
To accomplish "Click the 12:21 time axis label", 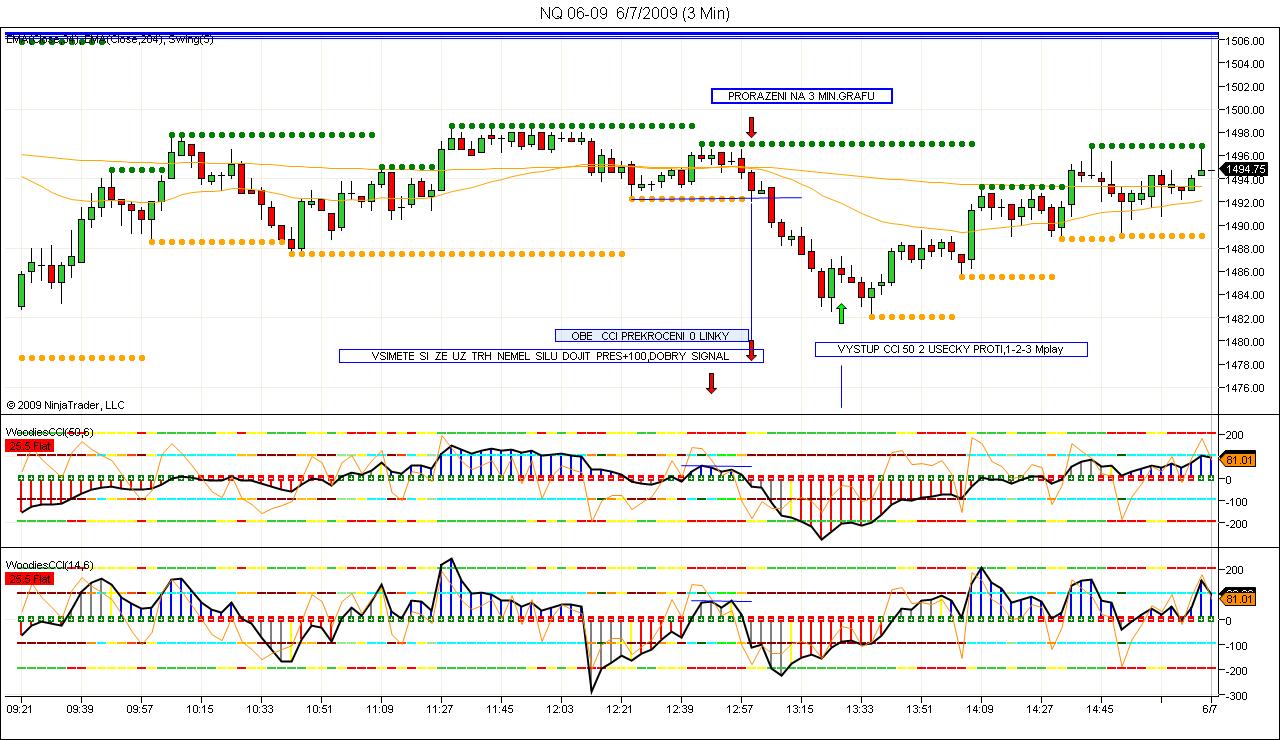I will click(621, 709).
